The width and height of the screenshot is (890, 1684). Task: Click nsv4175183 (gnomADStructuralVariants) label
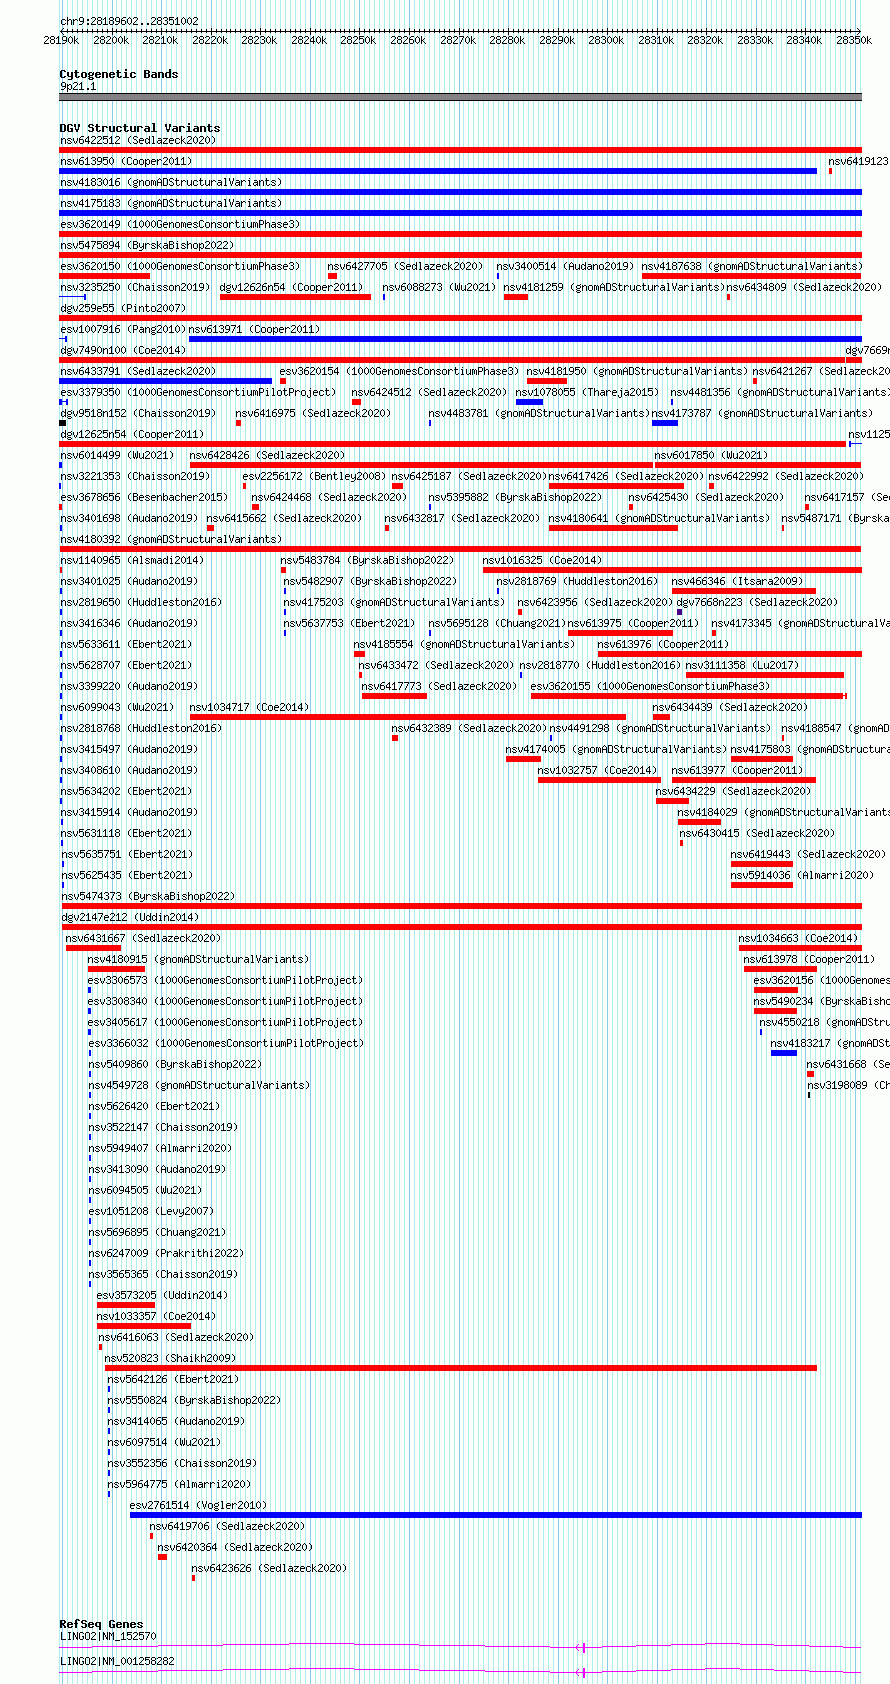point(171,203)
